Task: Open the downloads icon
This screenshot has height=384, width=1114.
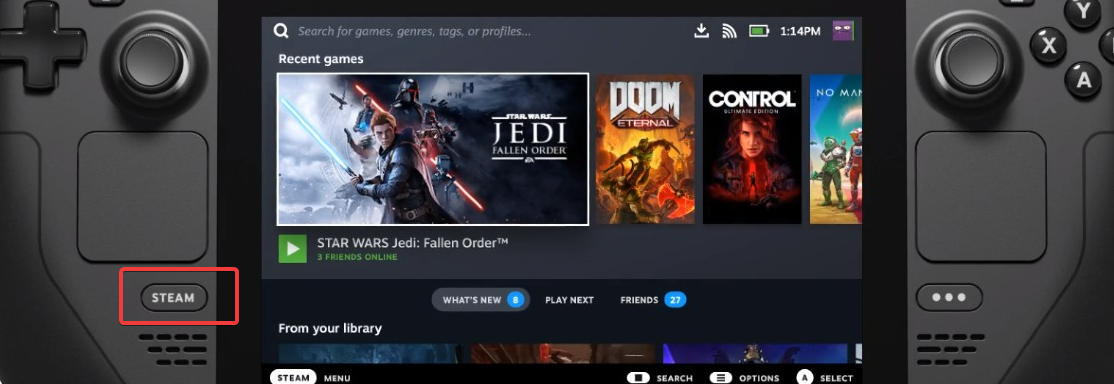Action: pyautogui.click(x=701, y=31)
